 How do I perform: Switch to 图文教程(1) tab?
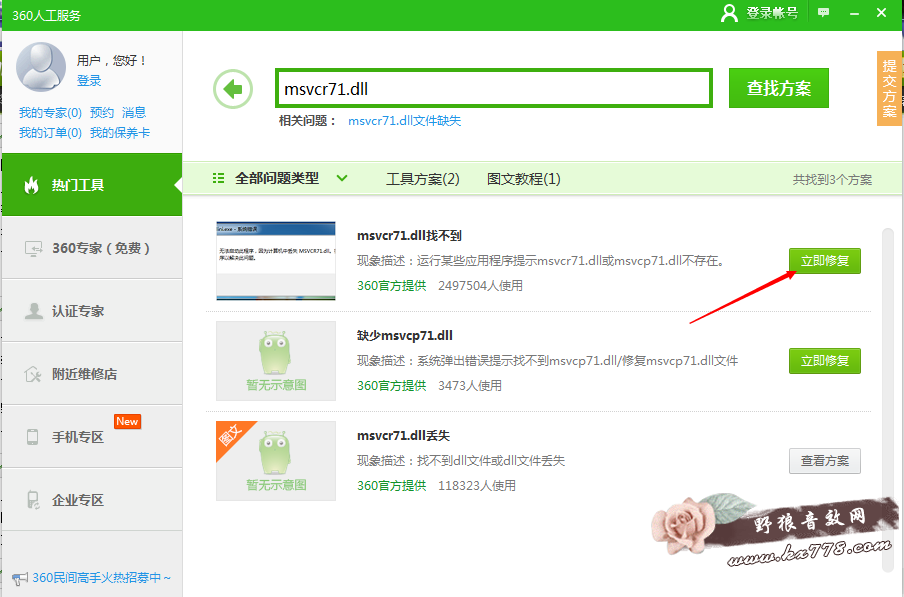coord(523,179)
